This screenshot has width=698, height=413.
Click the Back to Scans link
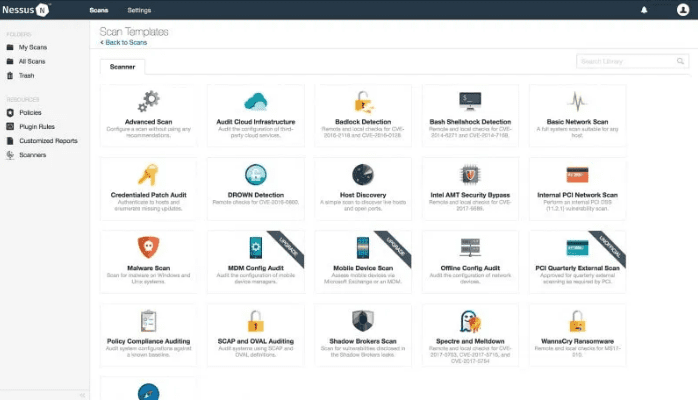124,43
